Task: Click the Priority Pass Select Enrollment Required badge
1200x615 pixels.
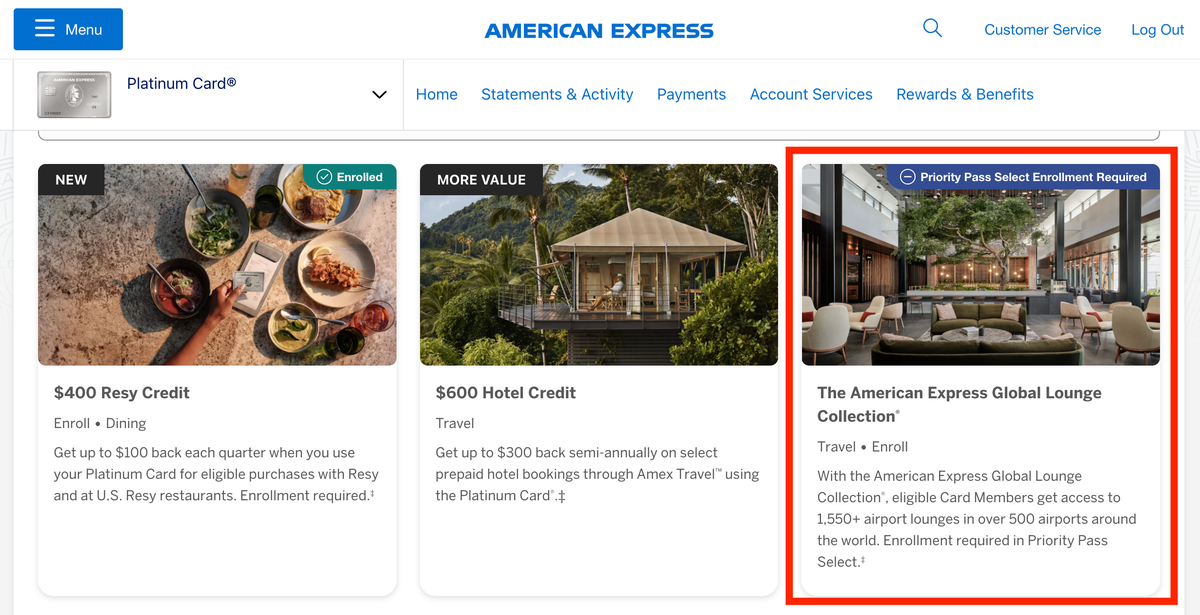Action: tap(1023, 177)
